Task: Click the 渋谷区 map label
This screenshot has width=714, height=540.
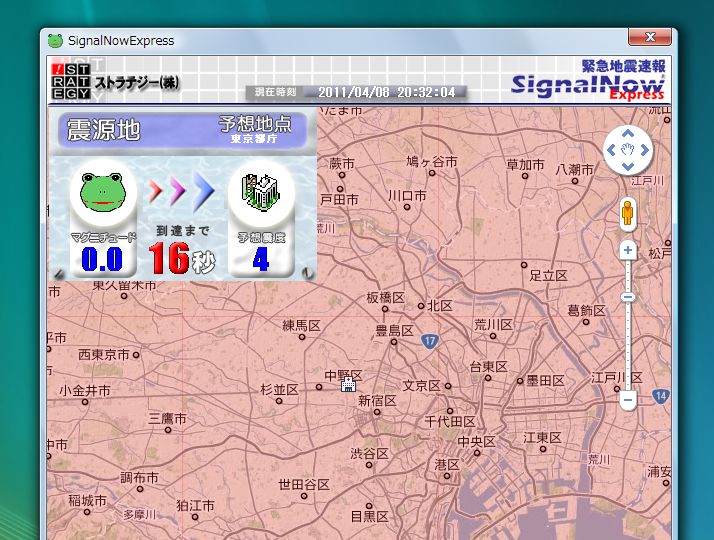Action: [369, 453]
